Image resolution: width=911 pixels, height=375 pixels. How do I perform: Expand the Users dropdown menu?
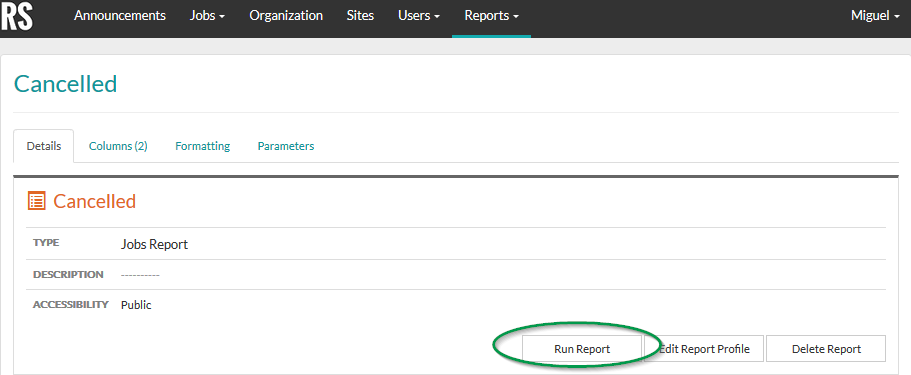pos(419,16)
